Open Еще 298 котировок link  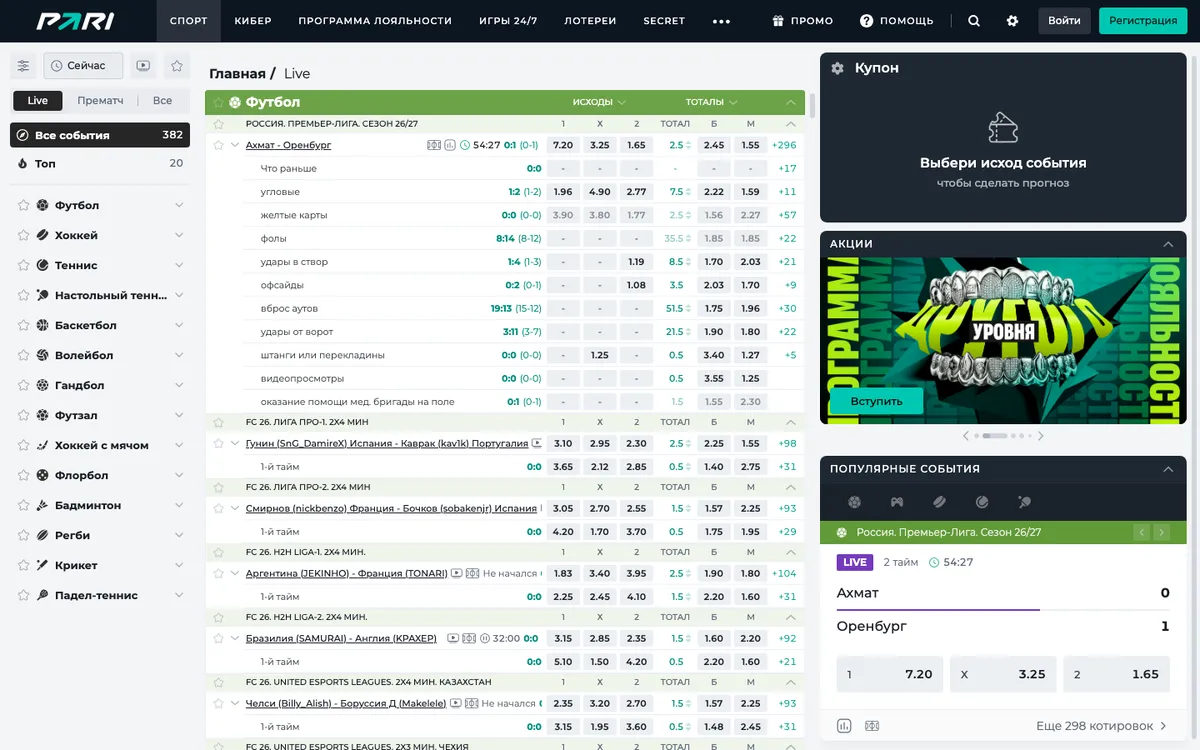click(x=1102, y=726)
